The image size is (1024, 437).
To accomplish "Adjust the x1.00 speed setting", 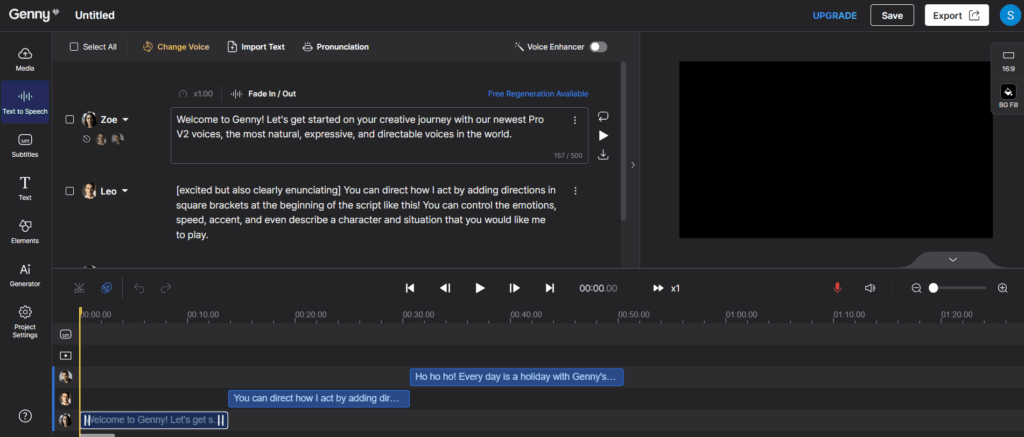I will point(196,94).
